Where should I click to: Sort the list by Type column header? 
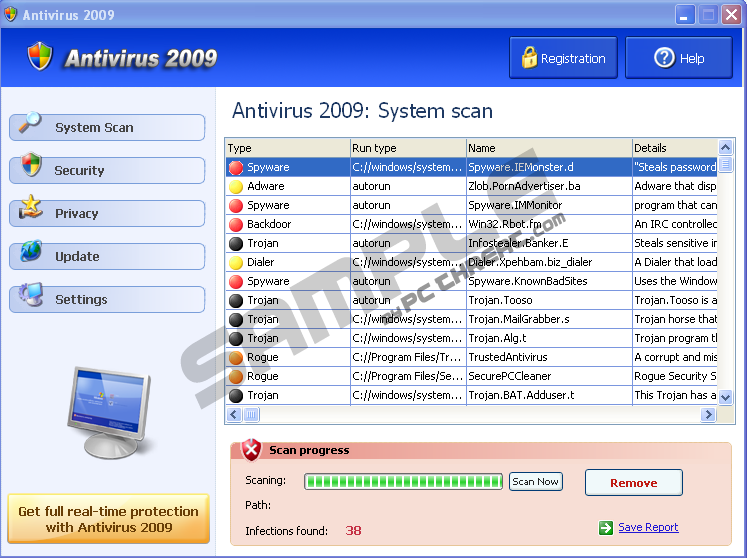287,148
